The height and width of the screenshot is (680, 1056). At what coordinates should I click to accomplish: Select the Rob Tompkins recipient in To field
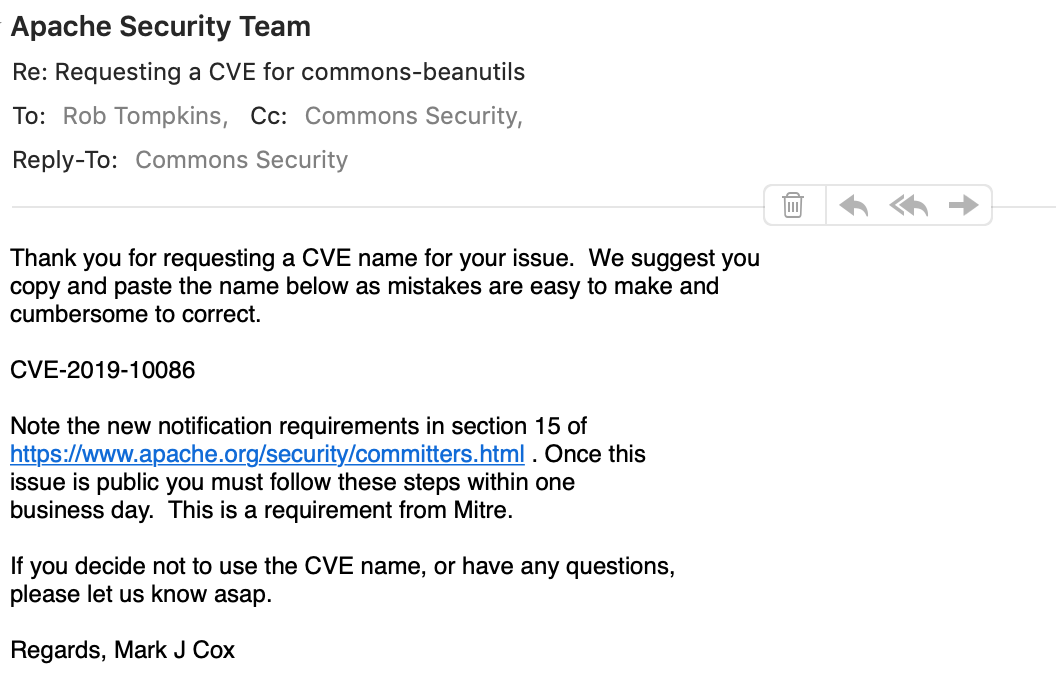(142, 116)
